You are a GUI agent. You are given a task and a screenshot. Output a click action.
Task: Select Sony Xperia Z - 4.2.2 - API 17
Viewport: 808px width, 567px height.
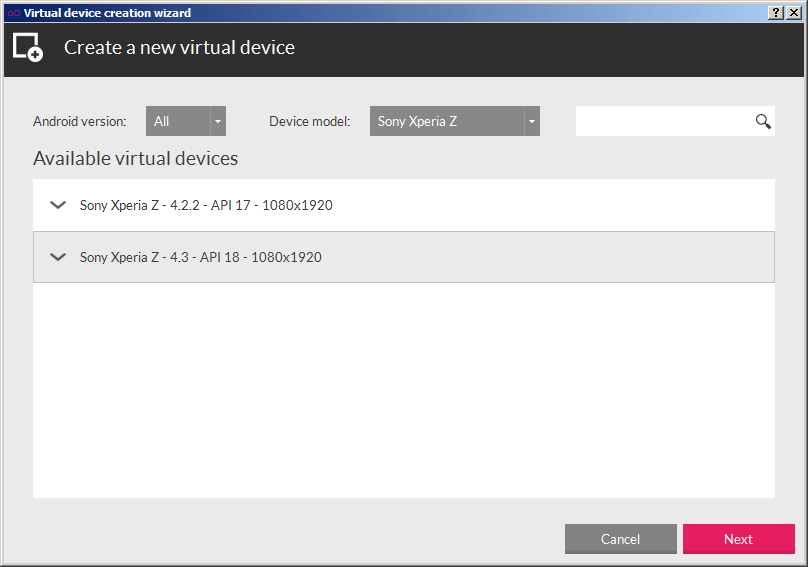pyautogui.click(x=404, y=205)
